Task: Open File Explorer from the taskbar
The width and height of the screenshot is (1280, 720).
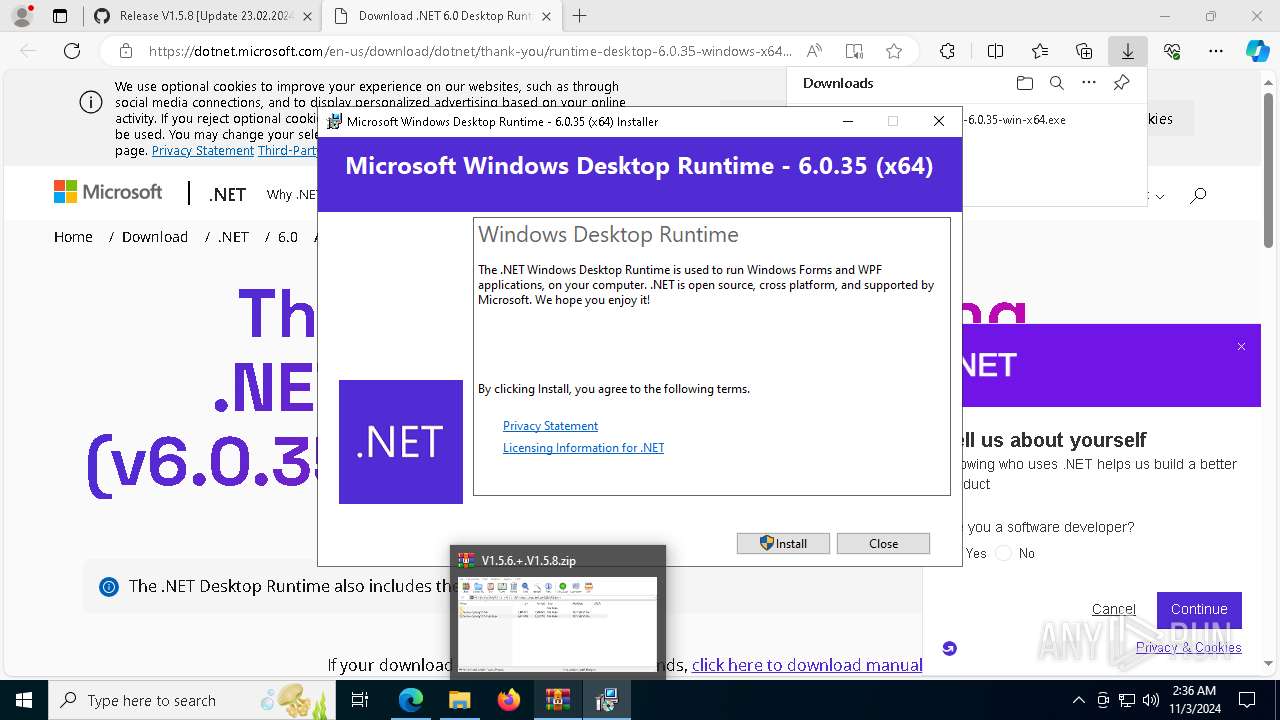Action: tap(459, 700)
